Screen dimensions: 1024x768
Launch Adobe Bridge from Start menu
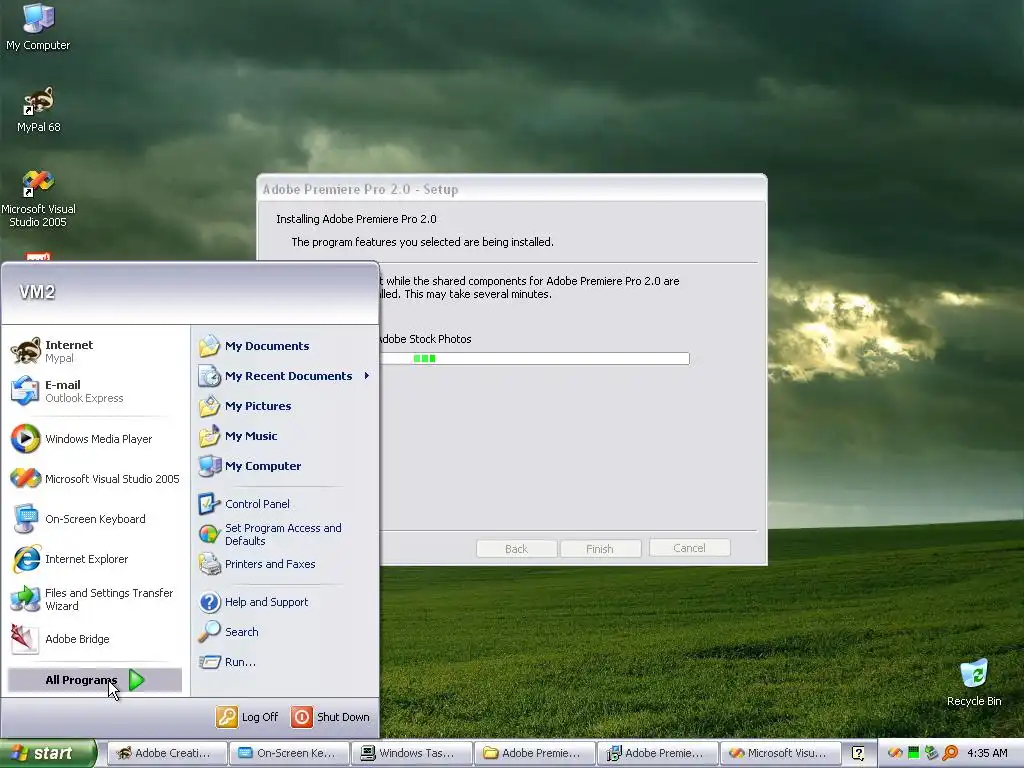tap(95, 639)
